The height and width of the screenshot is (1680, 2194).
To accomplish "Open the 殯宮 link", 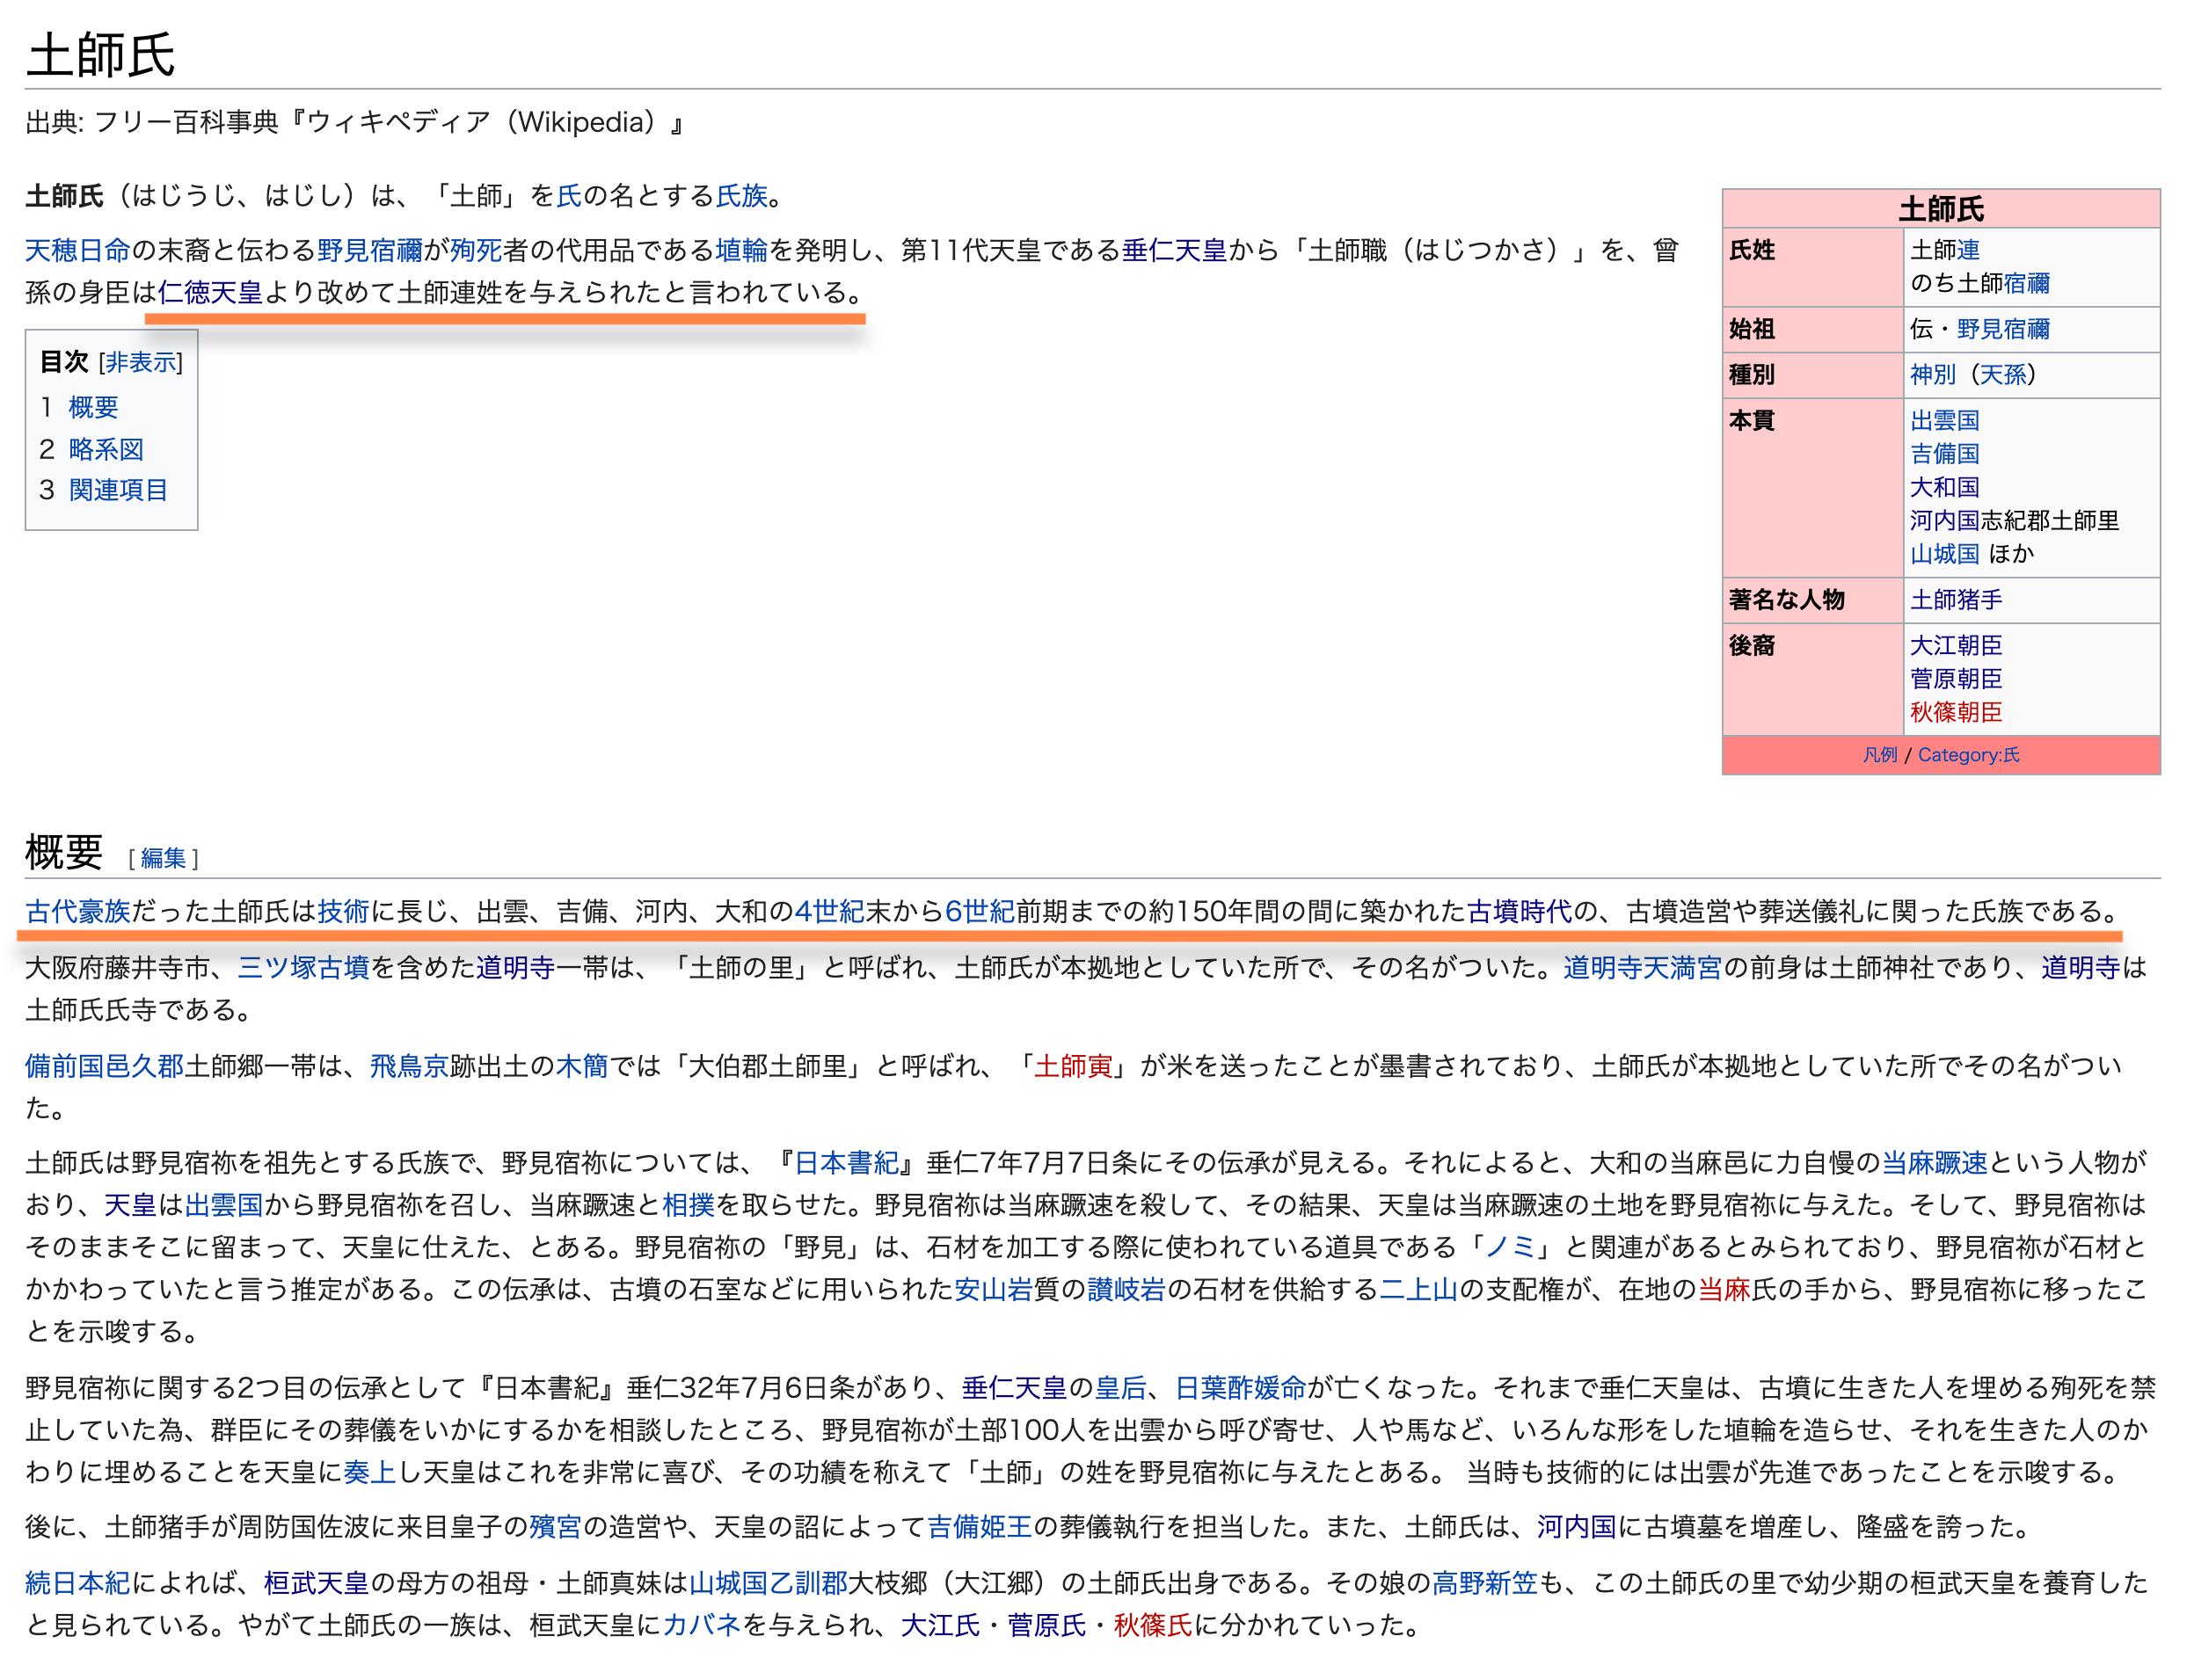I will [555, 1527].
